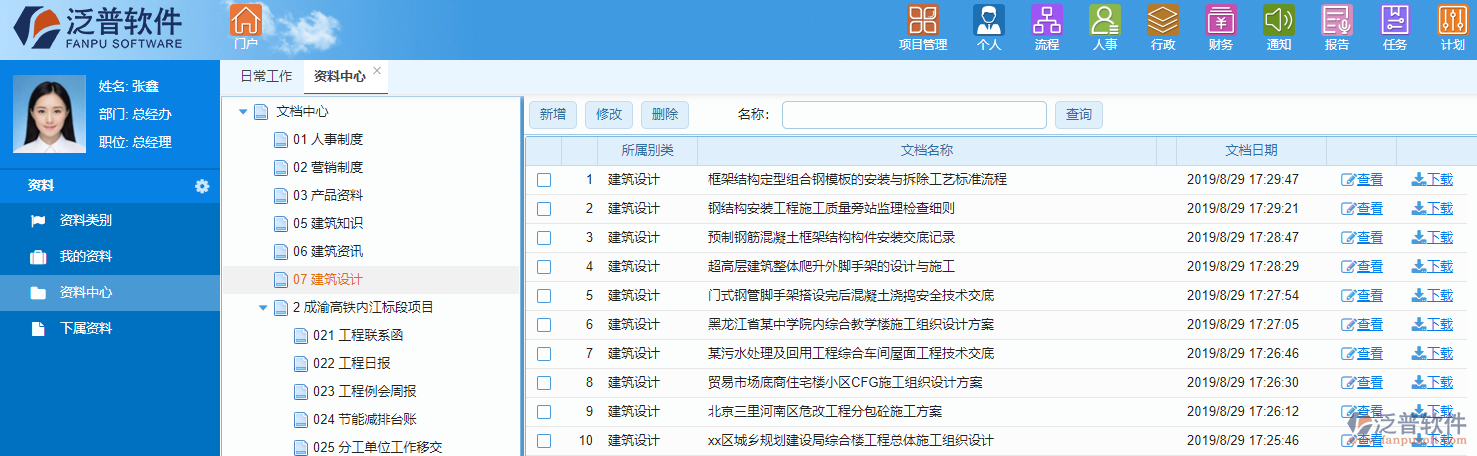The height and width of the screenshot is (456, 1477).
Task: Click view icon for 钢结构安装工程 row
Action: tap(1348, 209)
